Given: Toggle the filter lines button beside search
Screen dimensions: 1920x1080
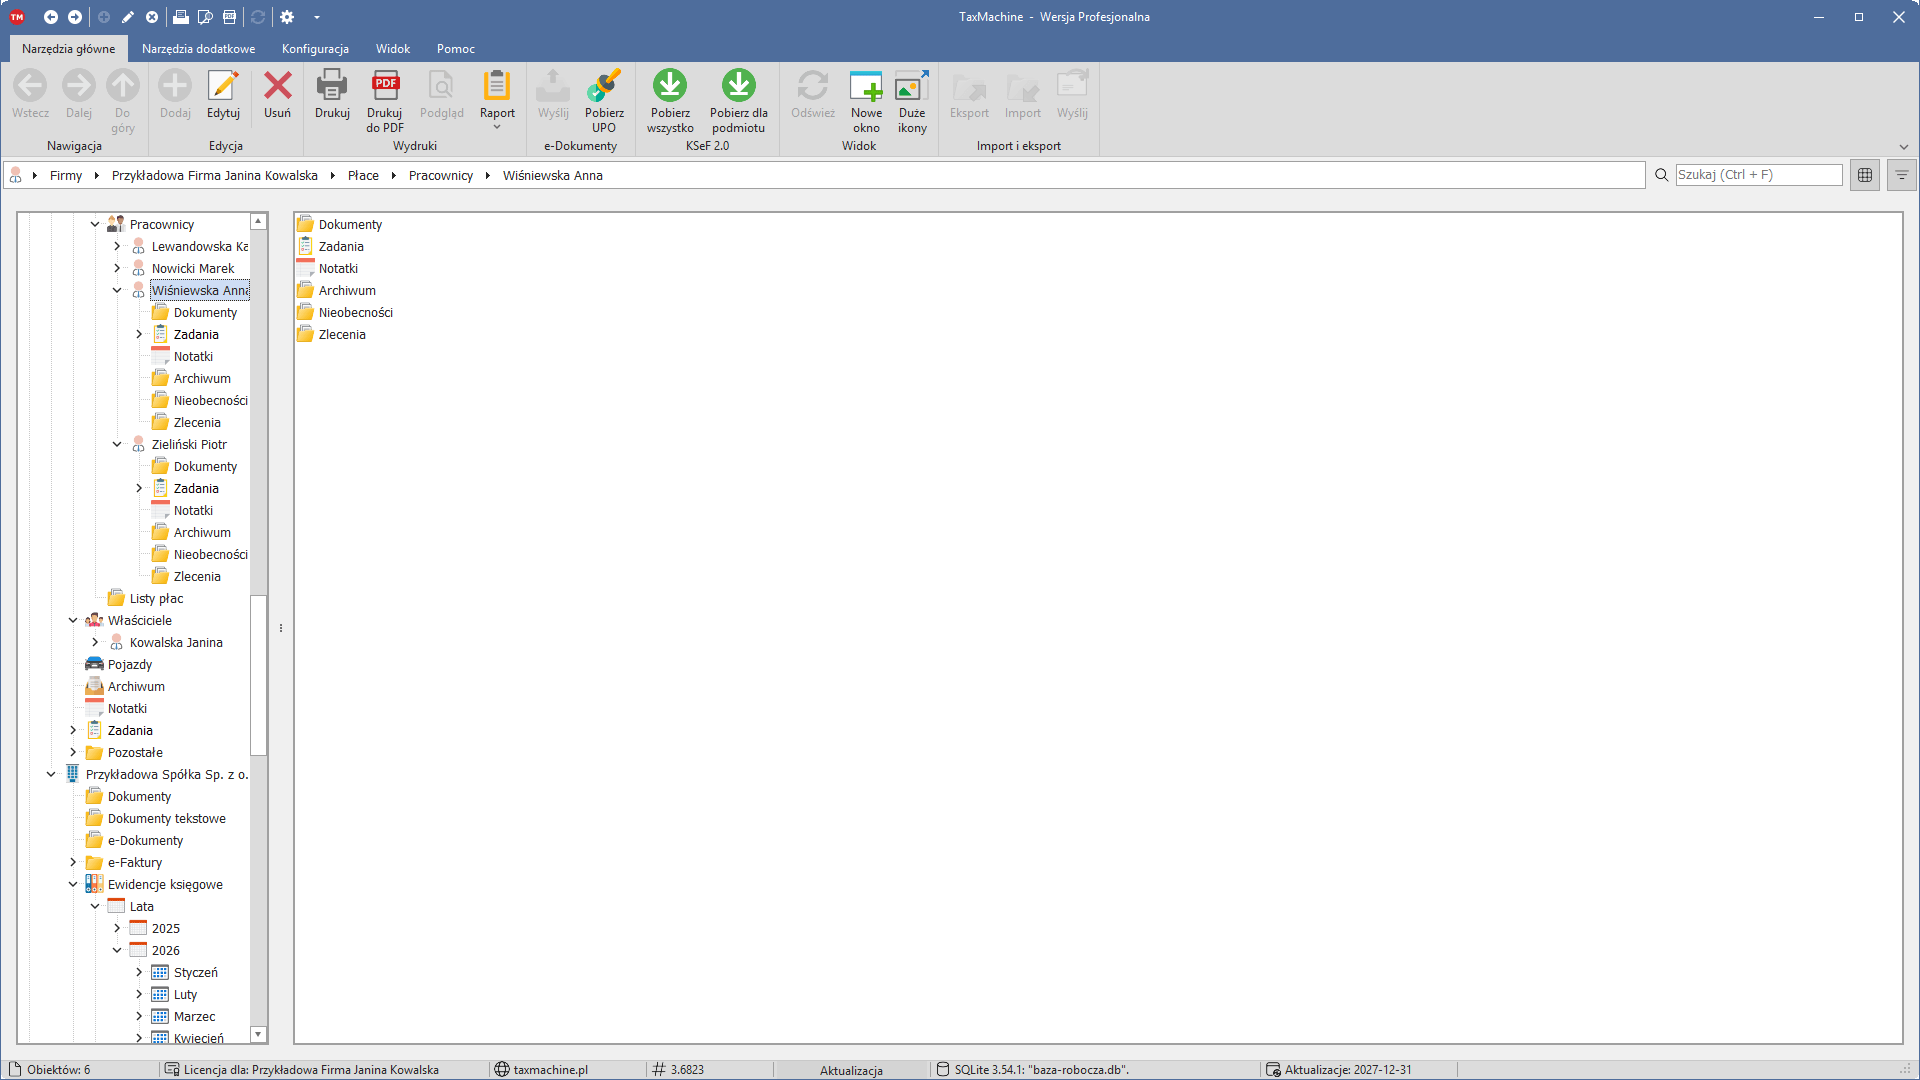Looking at the screenshot, I should 1902,175.
